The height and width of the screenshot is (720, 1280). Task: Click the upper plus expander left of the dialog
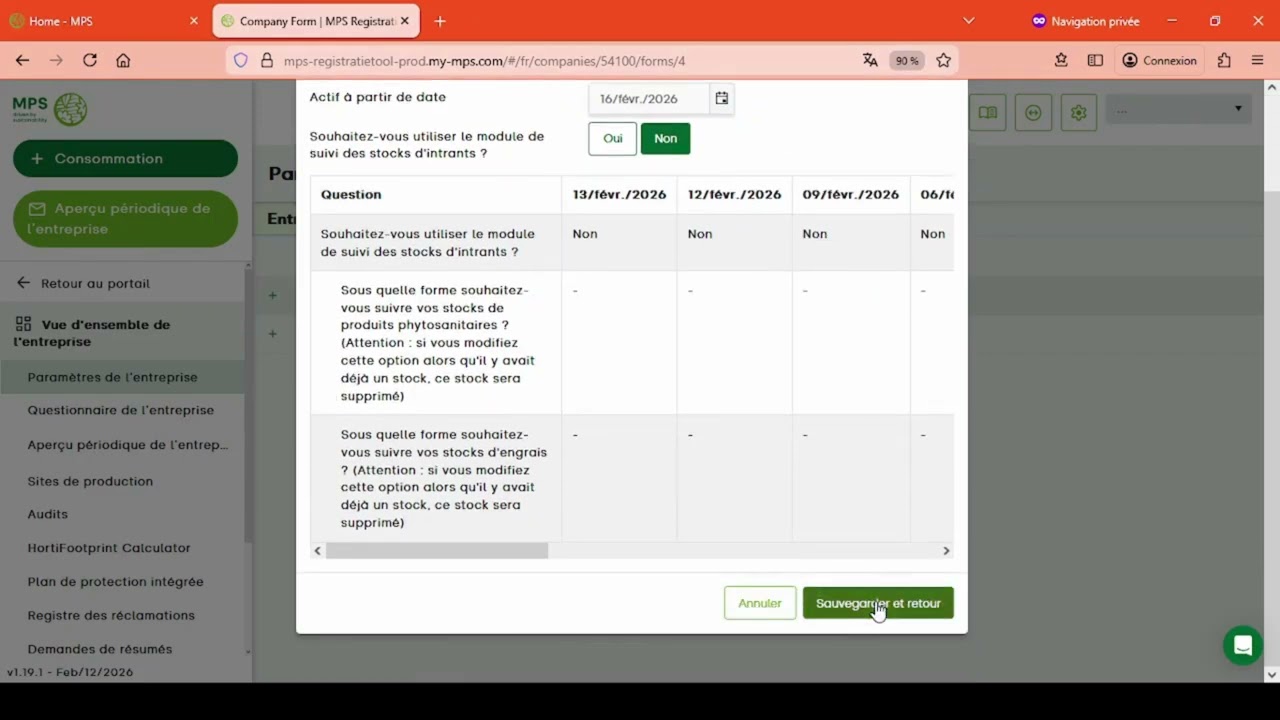click(x=272, y=295)
